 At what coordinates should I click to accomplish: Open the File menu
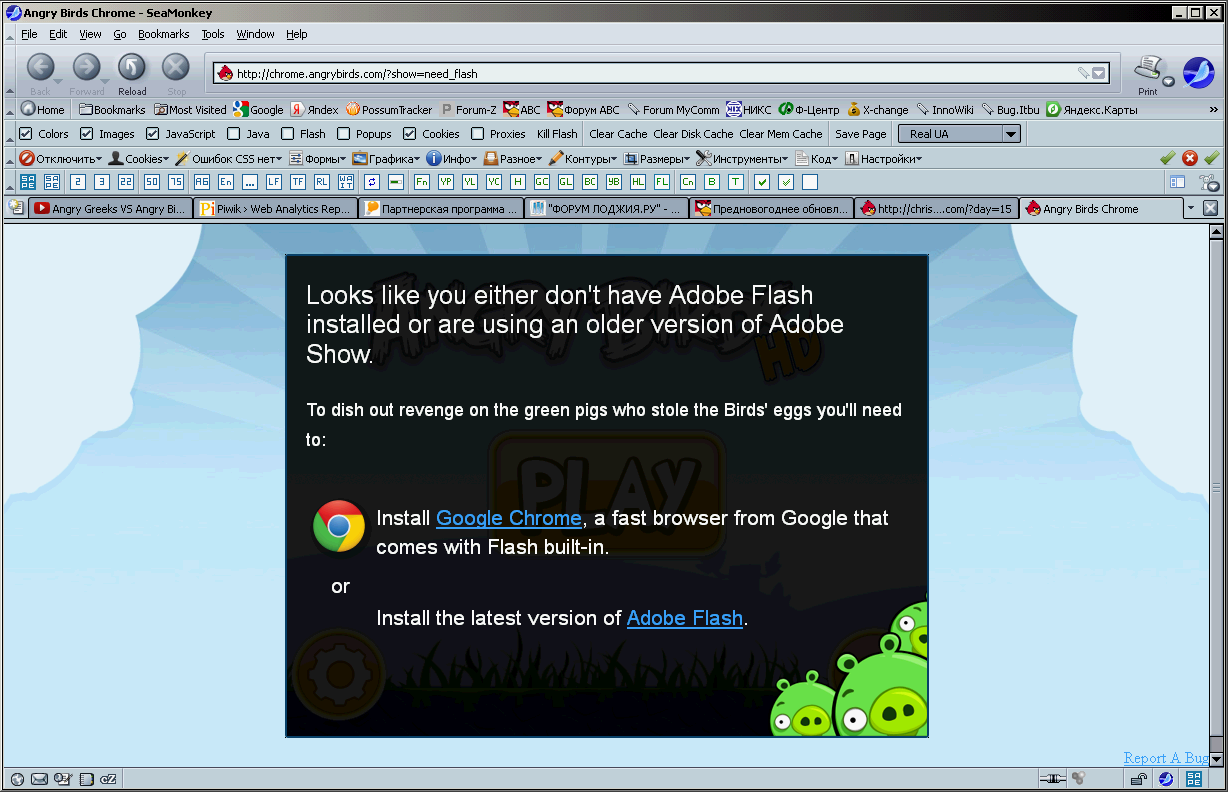[29, 34]
